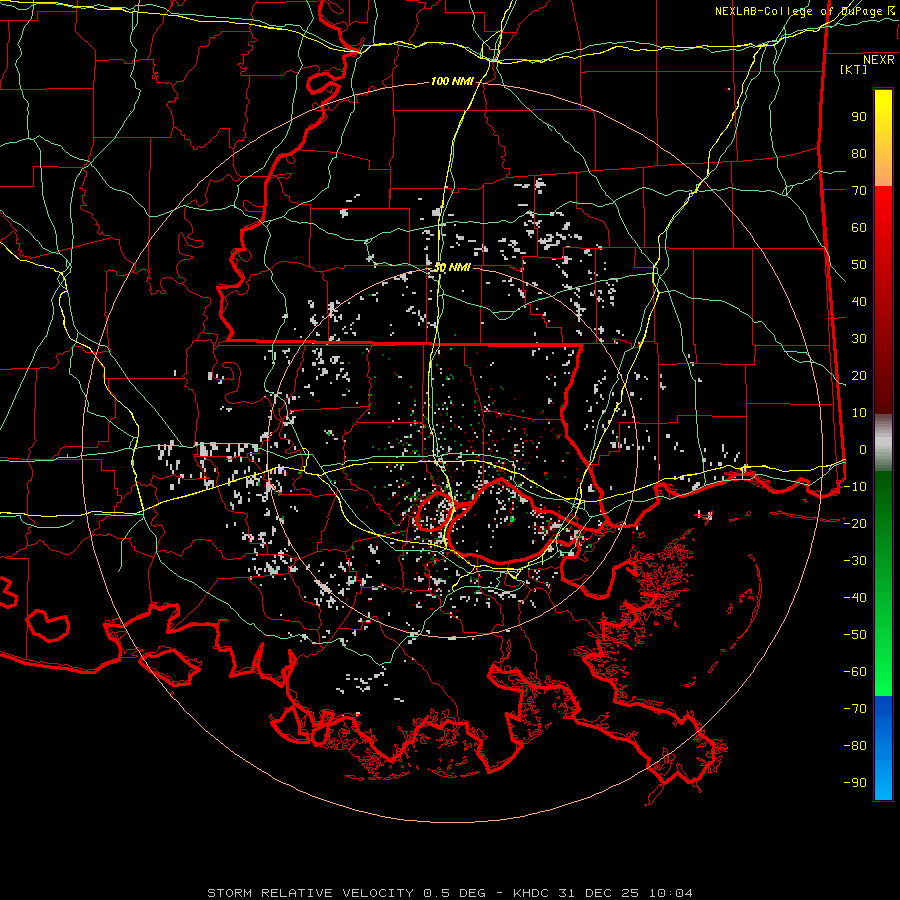
Task: Click the 100 NMI range ring label
Action: pyautogui.click(x=452, y=82)
